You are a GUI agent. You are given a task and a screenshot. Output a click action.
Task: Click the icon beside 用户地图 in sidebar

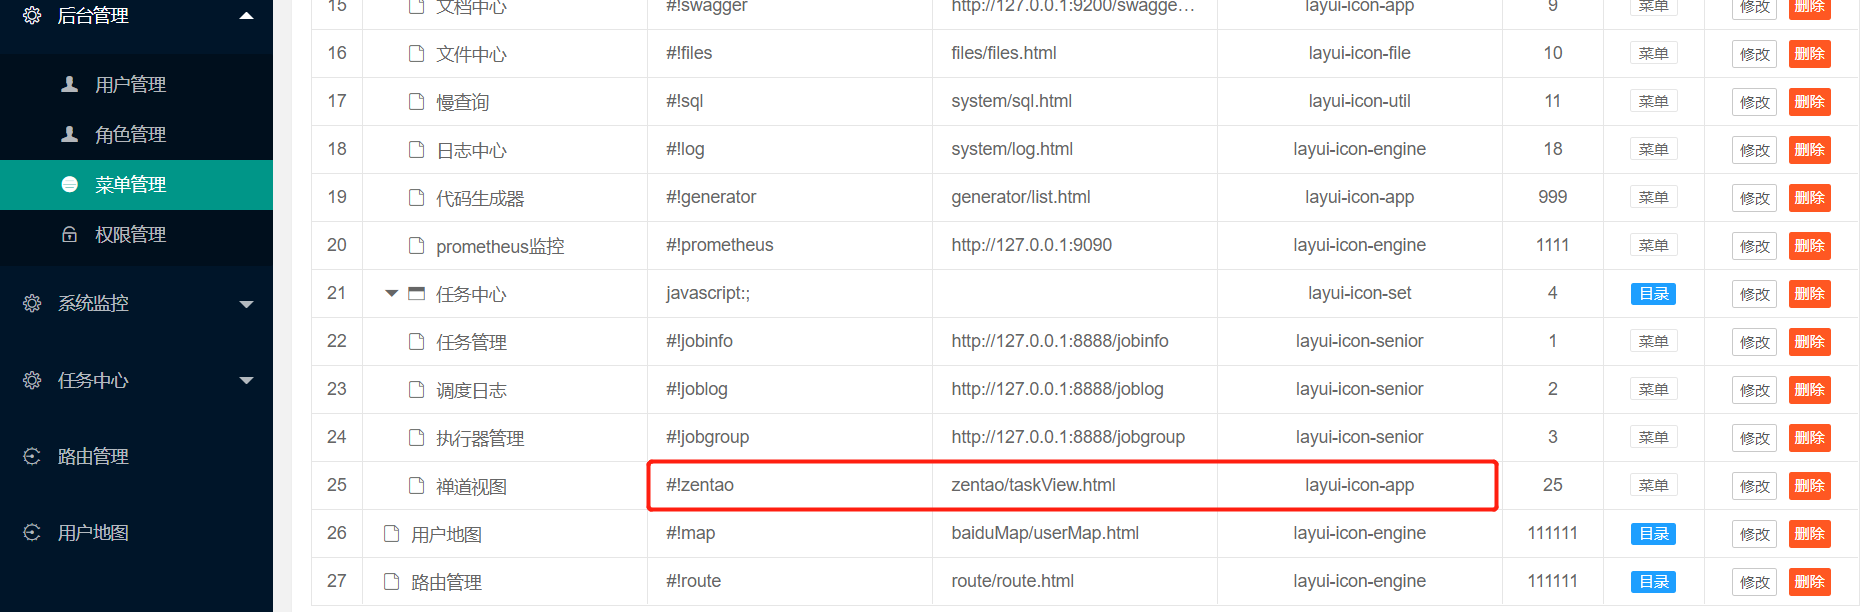coord(32,532)
